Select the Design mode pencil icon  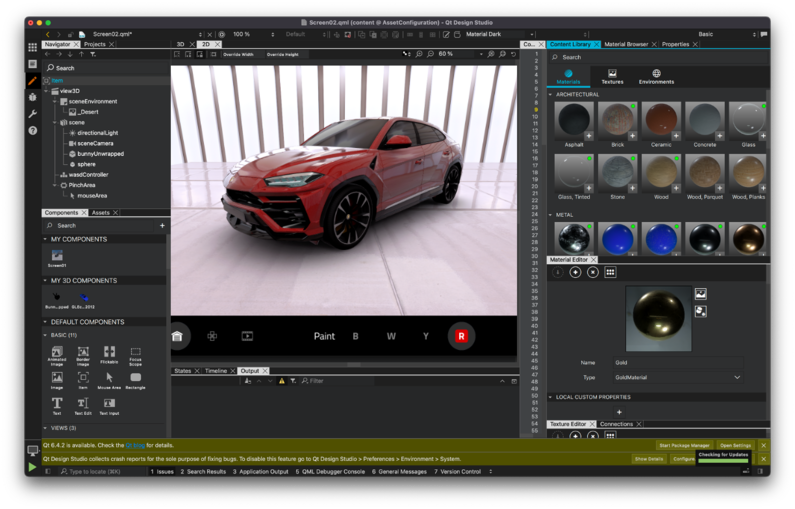click(x=32, y=81)
